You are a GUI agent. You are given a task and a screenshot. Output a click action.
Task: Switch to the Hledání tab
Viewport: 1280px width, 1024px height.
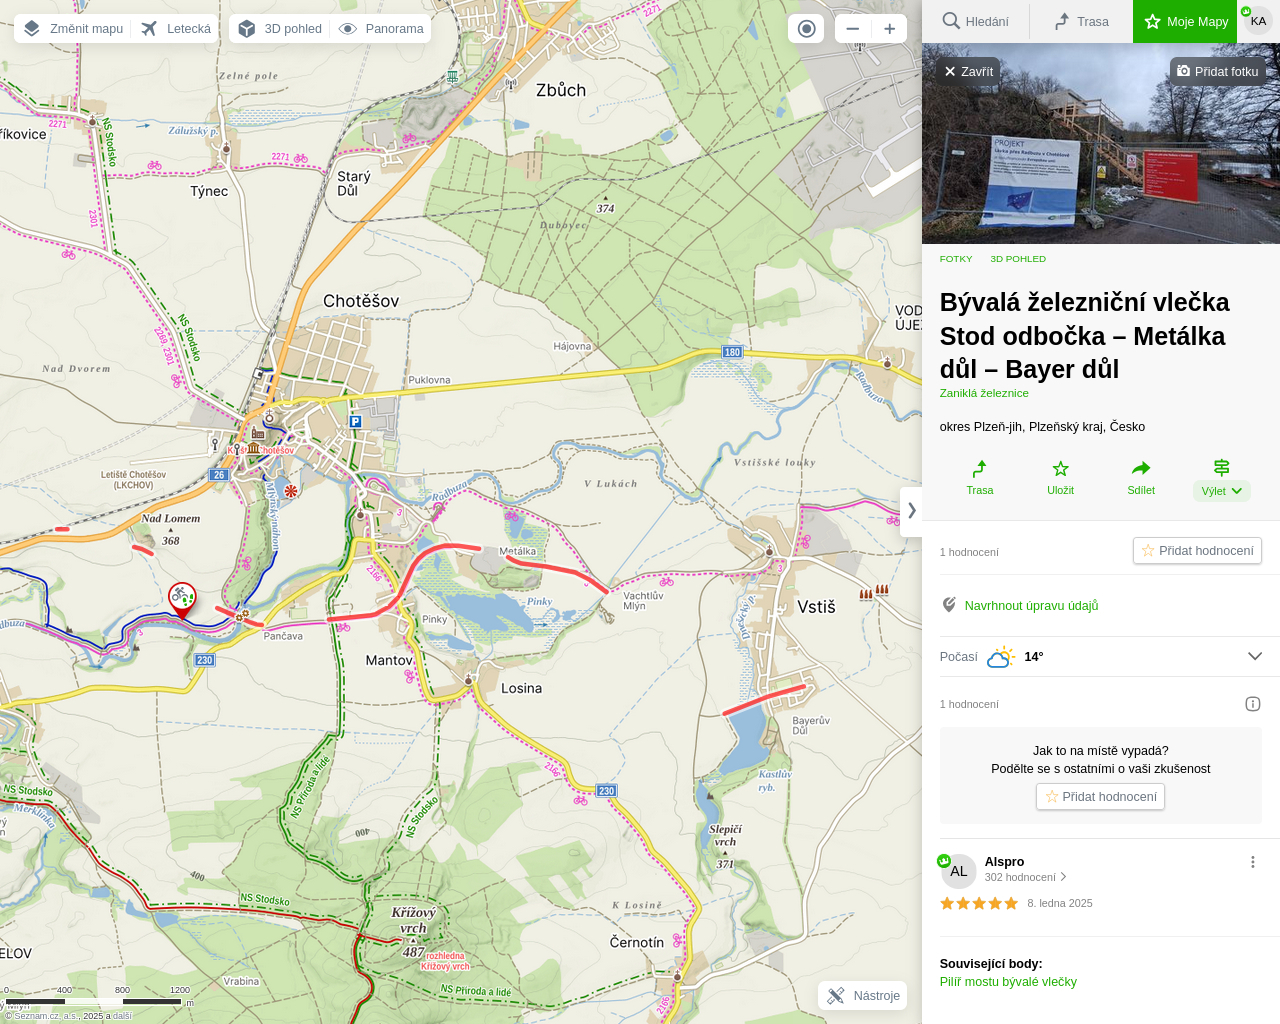(976, 21)
